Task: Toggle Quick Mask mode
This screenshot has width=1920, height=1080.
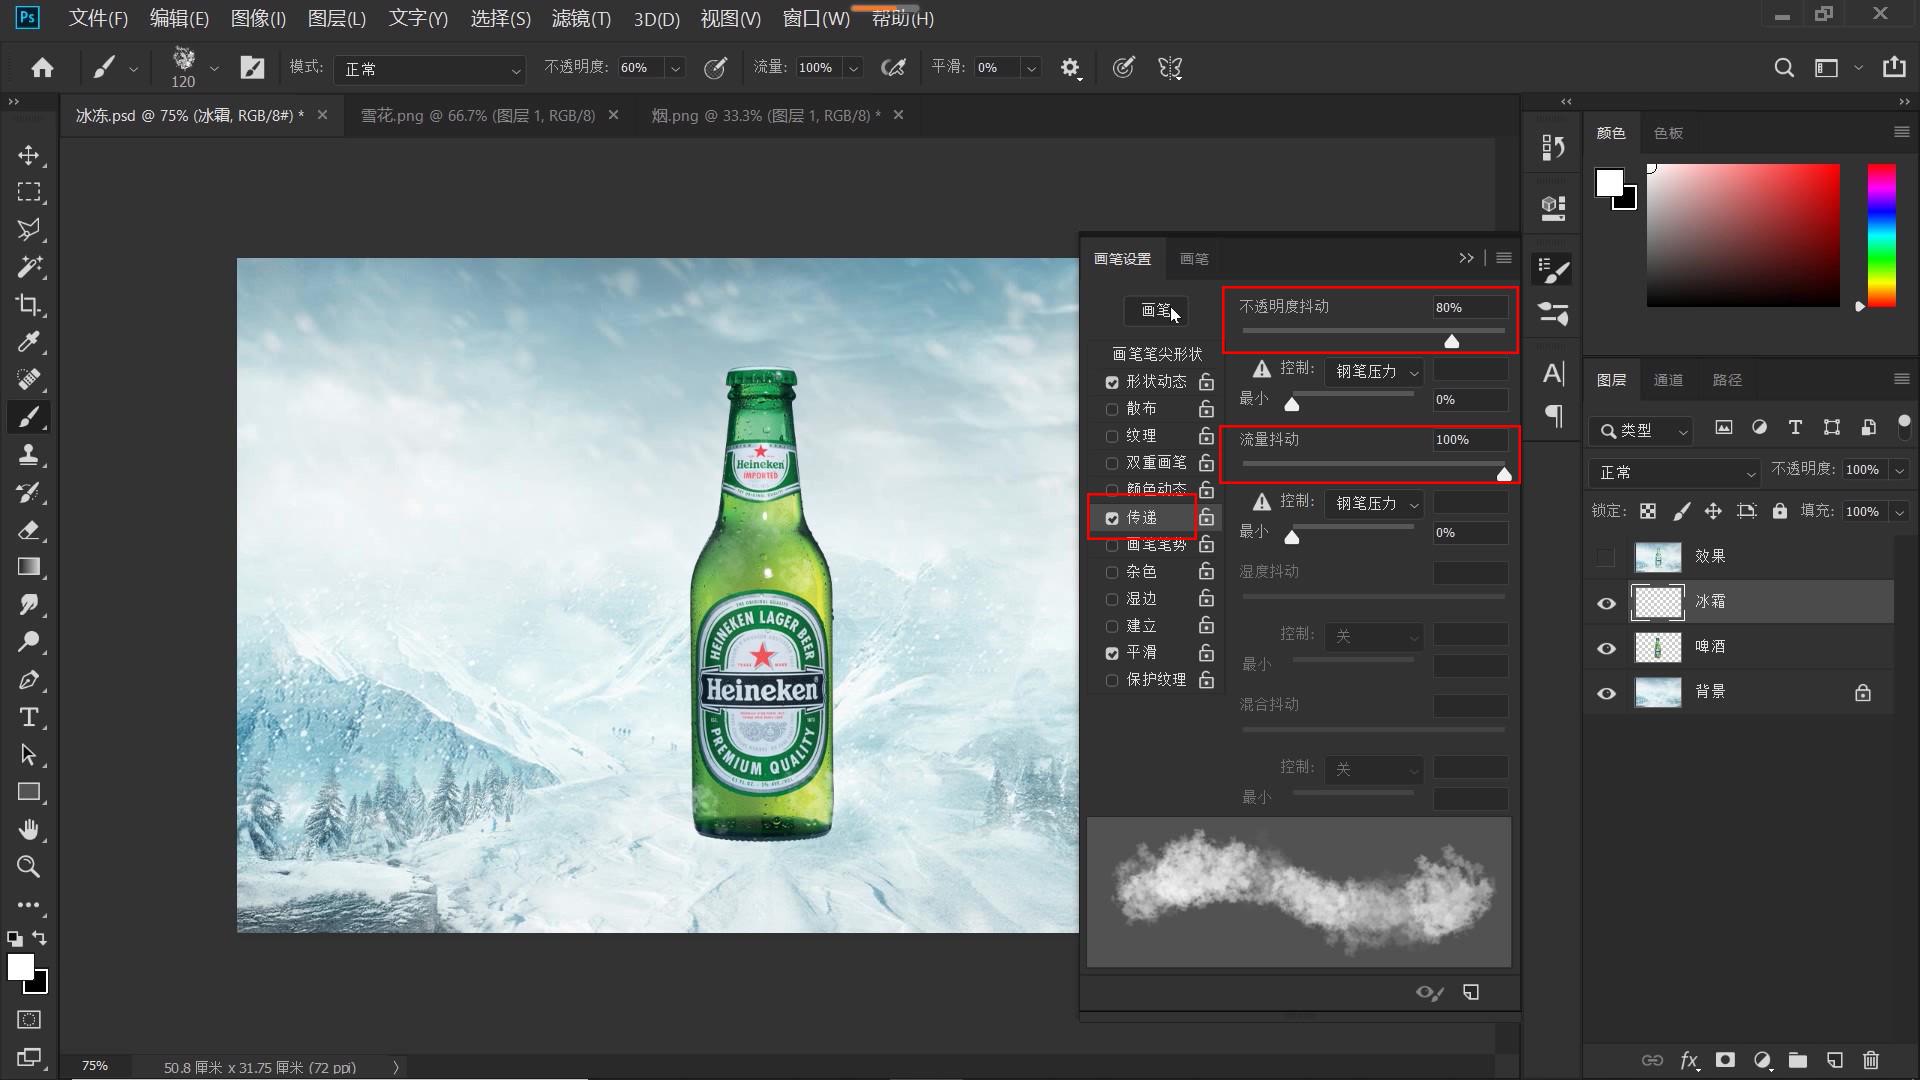Action: point(29,1020)
